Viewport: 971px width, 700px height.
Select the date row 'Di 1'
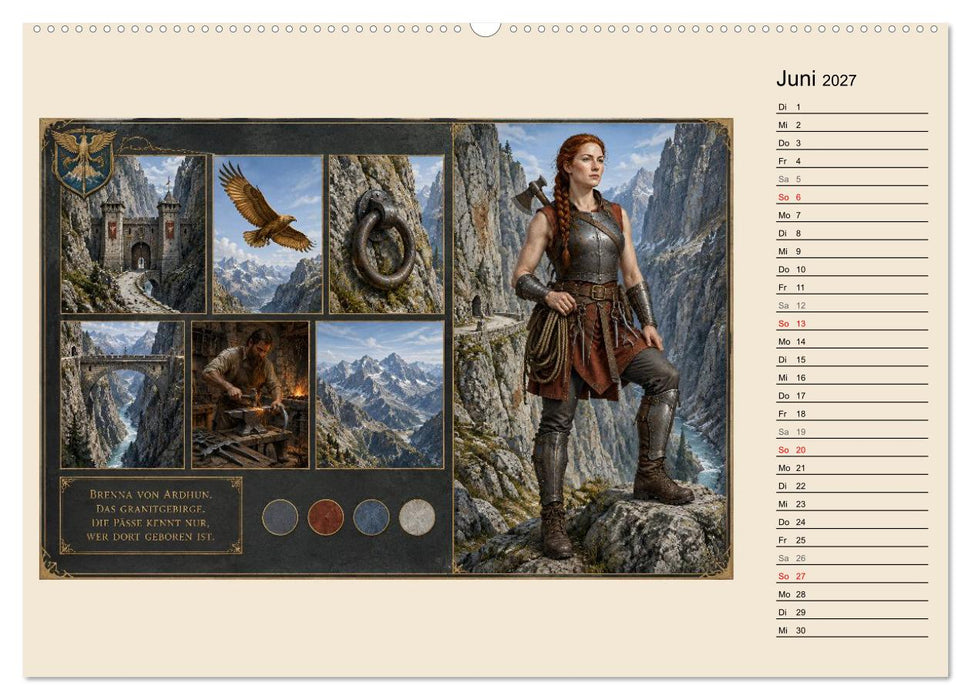pos(852,107)
